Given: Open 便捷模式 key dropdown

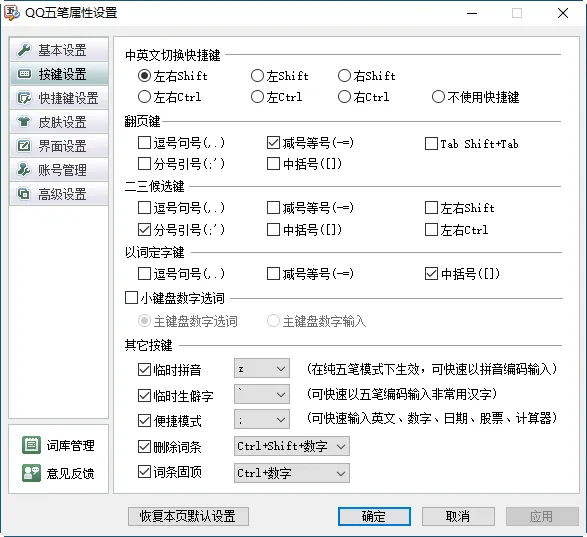Looking at the screenshot, I should (x=262, y=419).
